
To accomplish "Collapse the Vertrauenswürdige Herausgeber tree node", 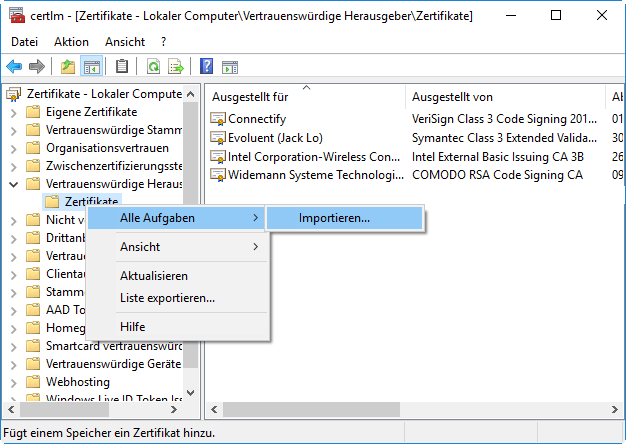I will 13,184.
